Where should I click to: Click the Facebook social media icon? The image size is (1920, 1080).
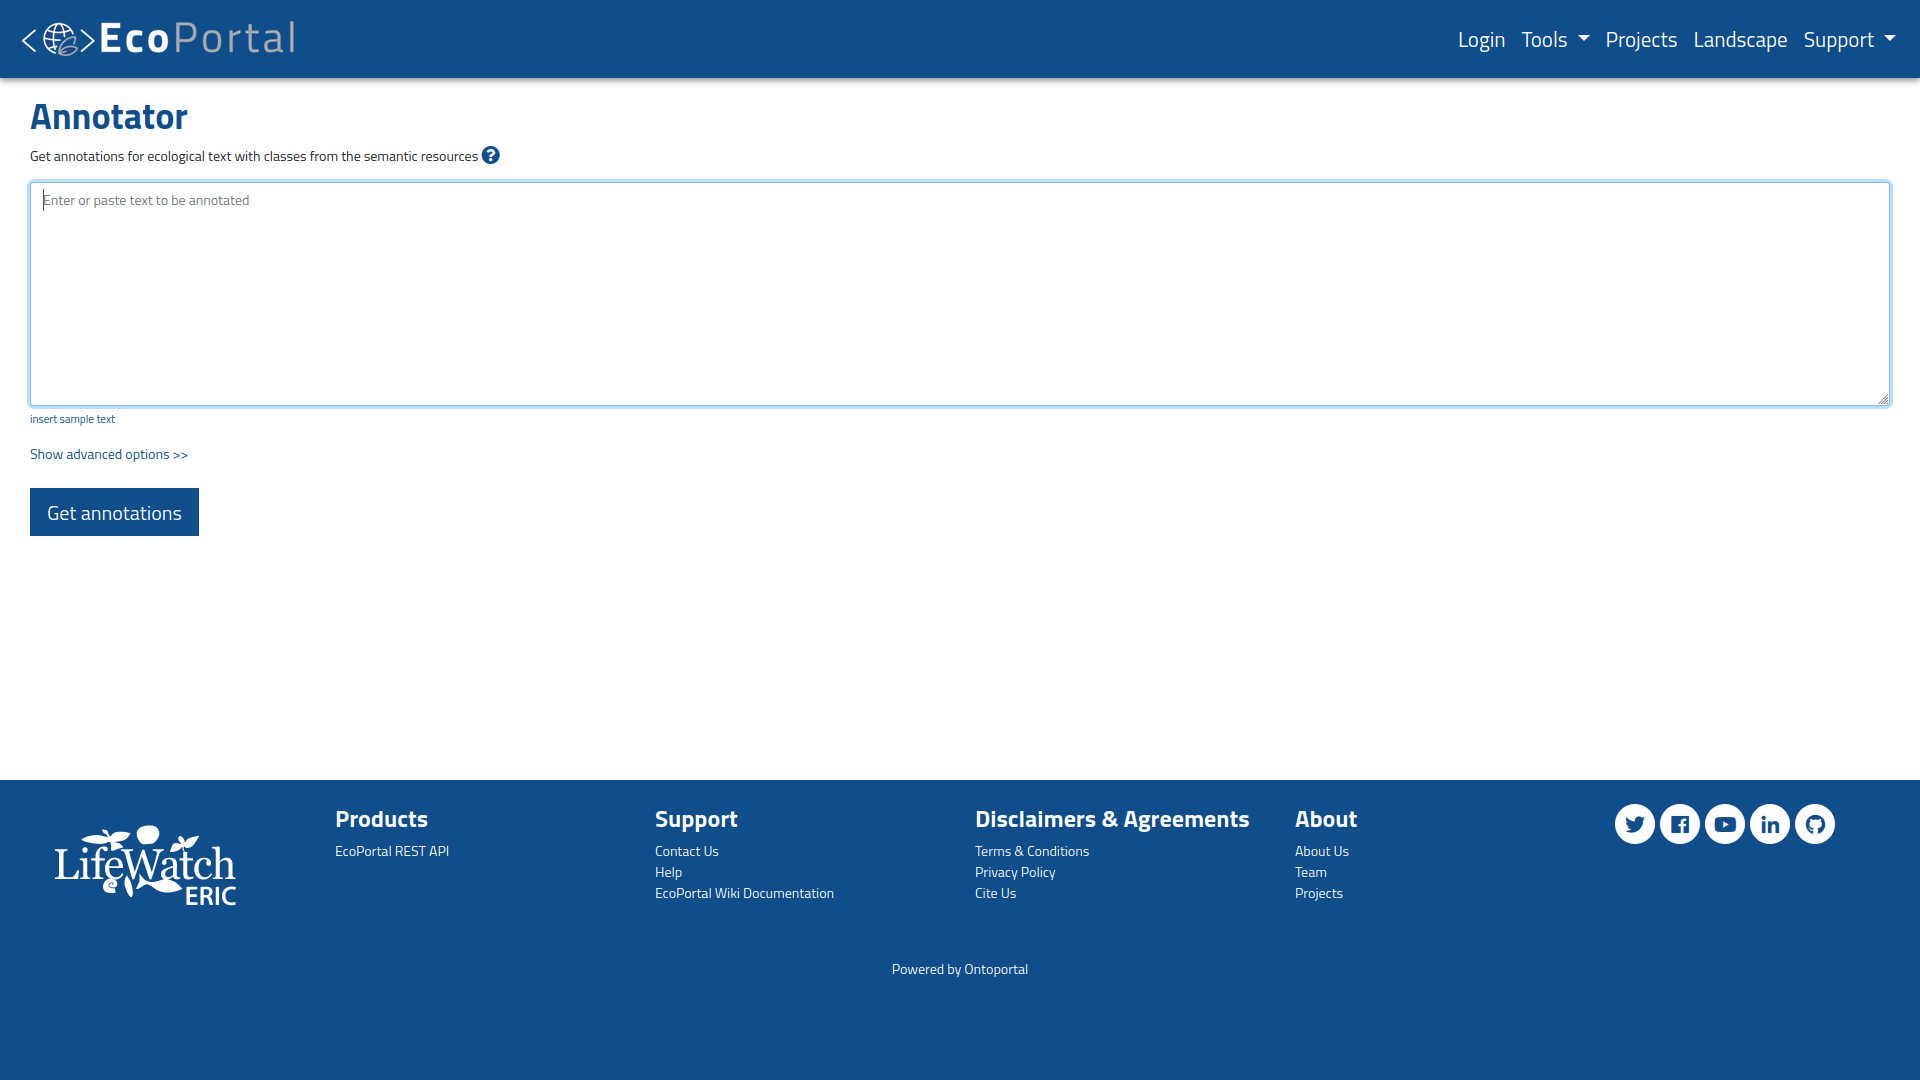pyautogui.click(x=1680, y=824)
